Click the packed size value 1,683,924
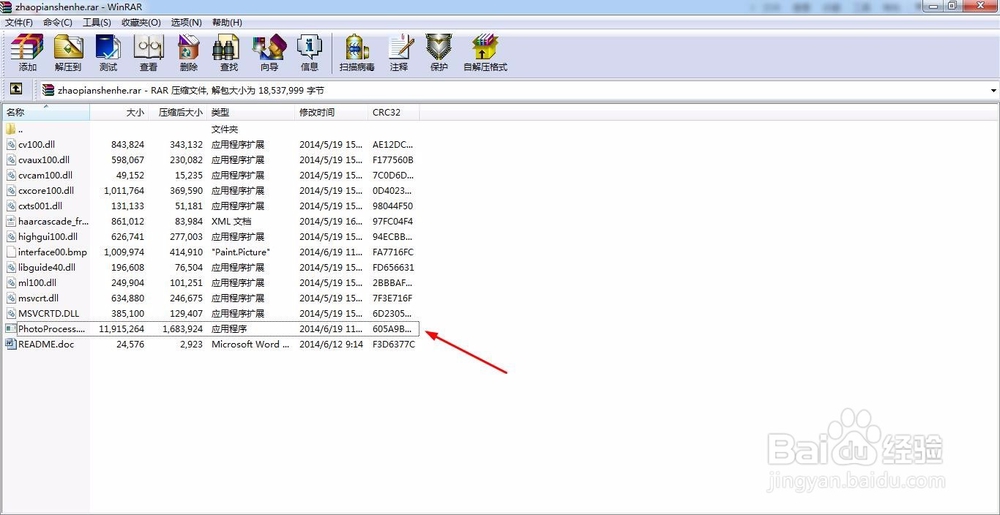This screenshot has width=1000, height=515. 182,329
